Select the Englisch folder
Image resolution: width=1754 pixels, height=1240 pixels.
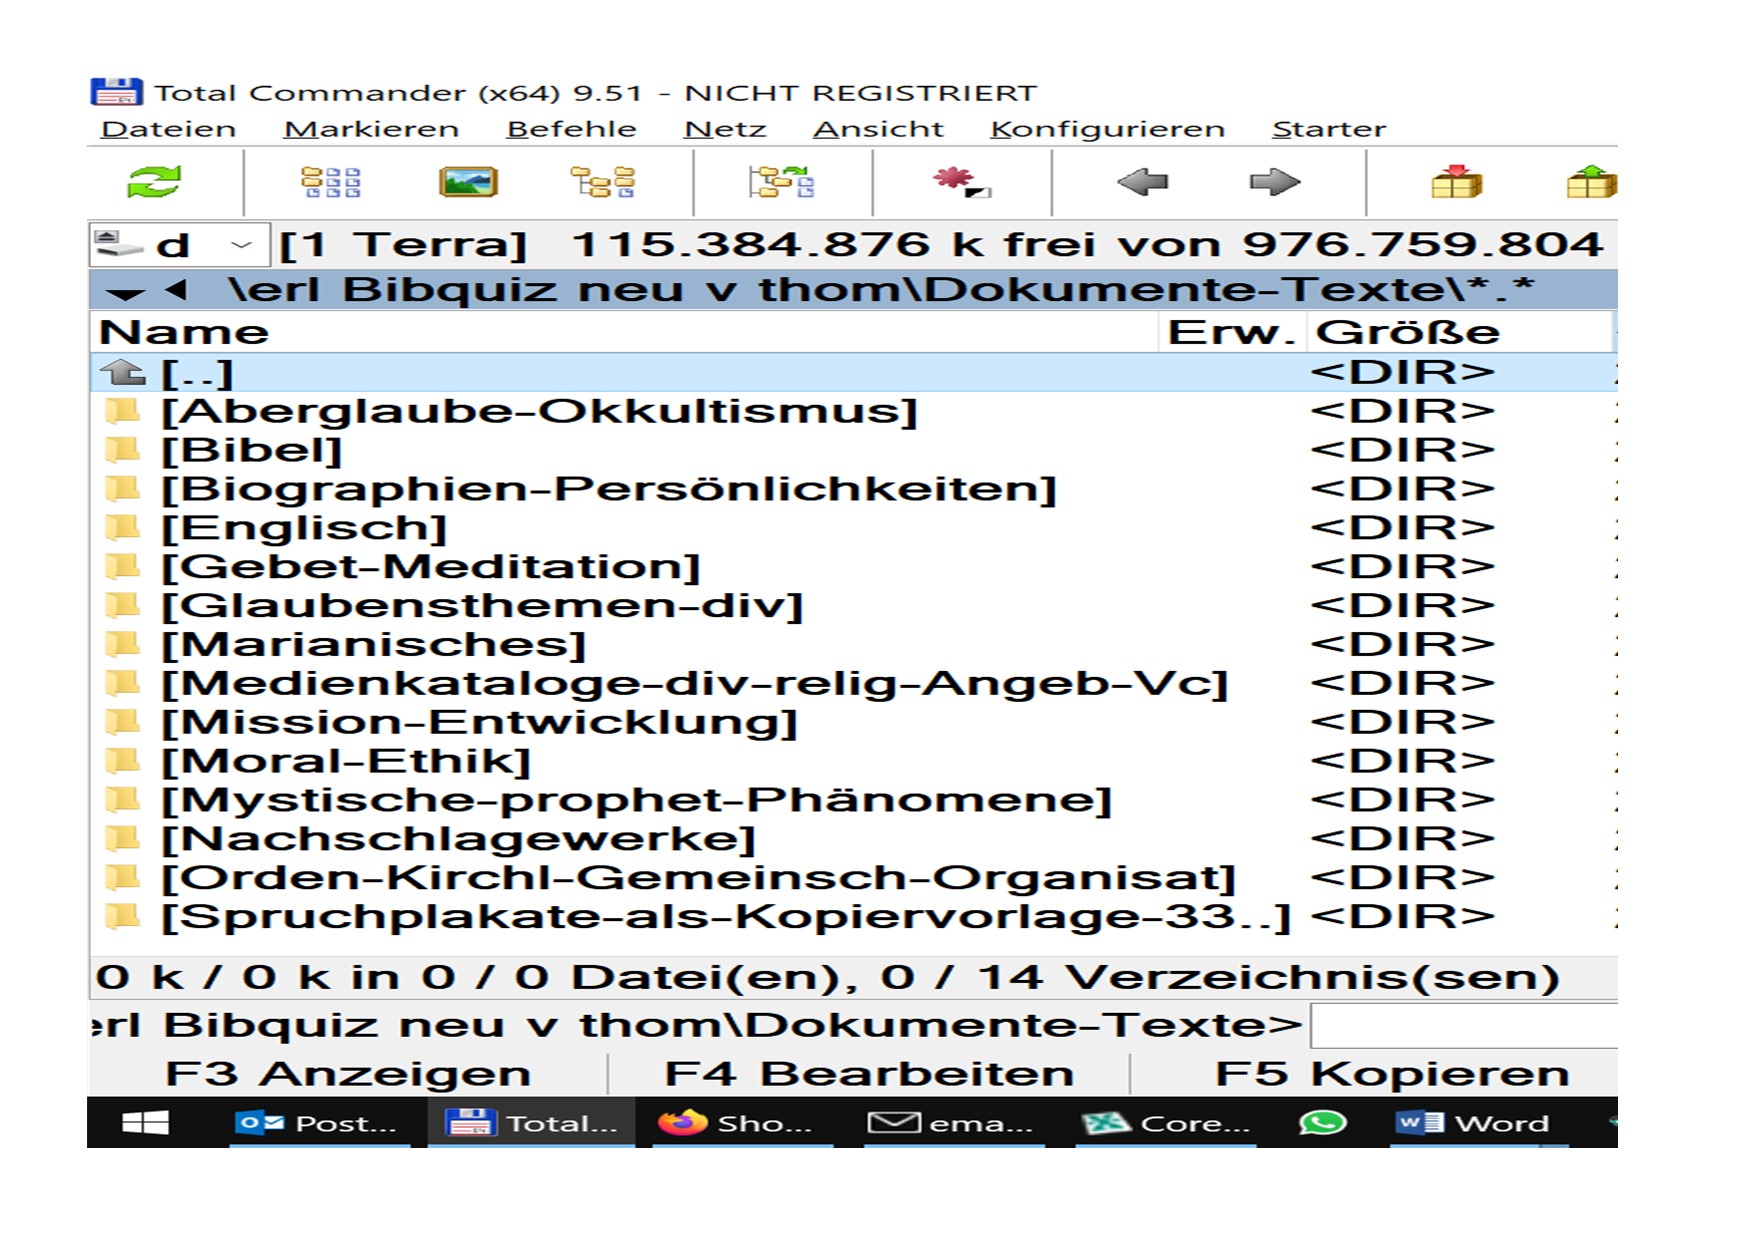(x=853, y=528)
